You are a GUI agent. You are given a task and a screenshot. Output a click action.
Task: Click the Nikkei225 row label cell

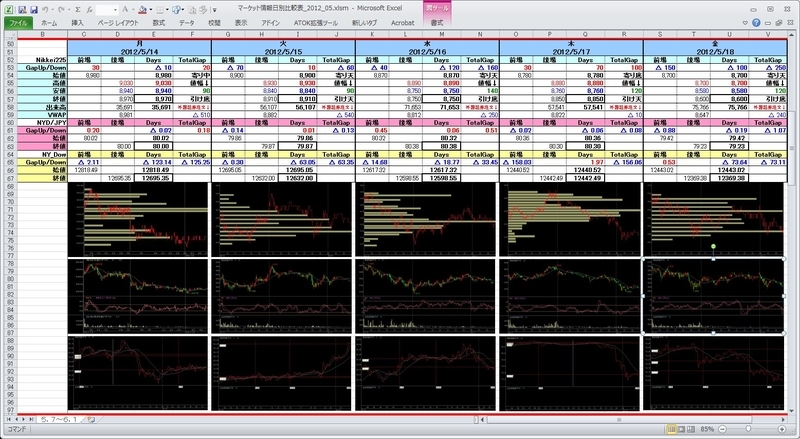(42, 60)
